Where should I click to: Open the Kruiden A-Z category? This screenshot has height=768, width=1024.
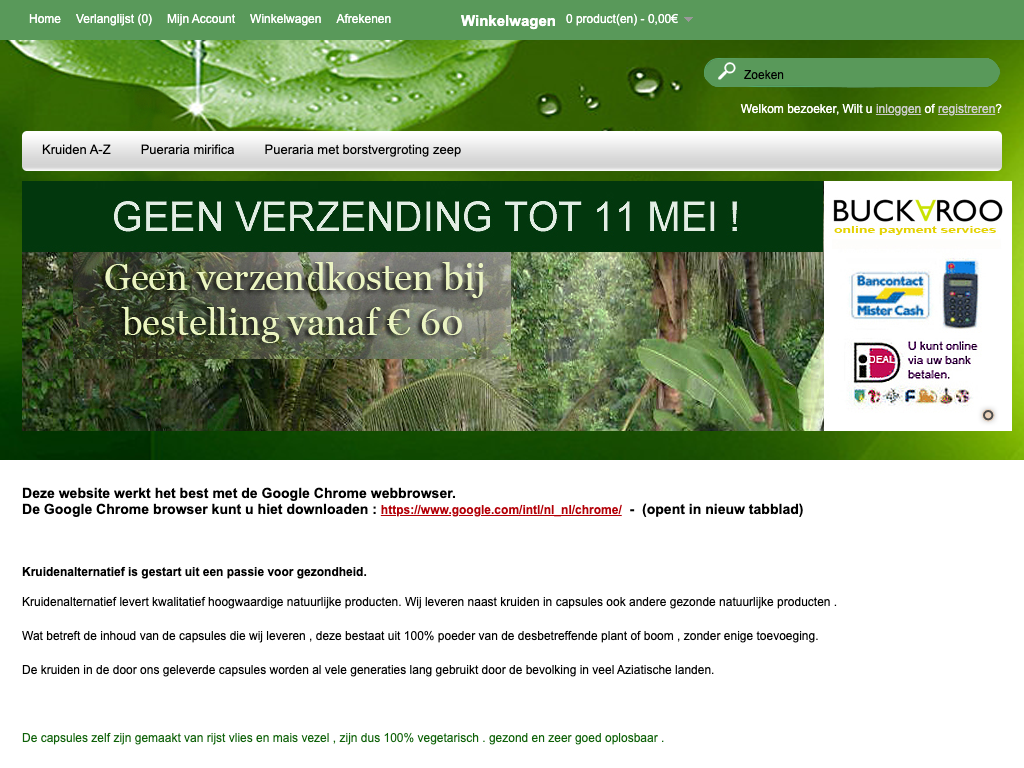76,150
